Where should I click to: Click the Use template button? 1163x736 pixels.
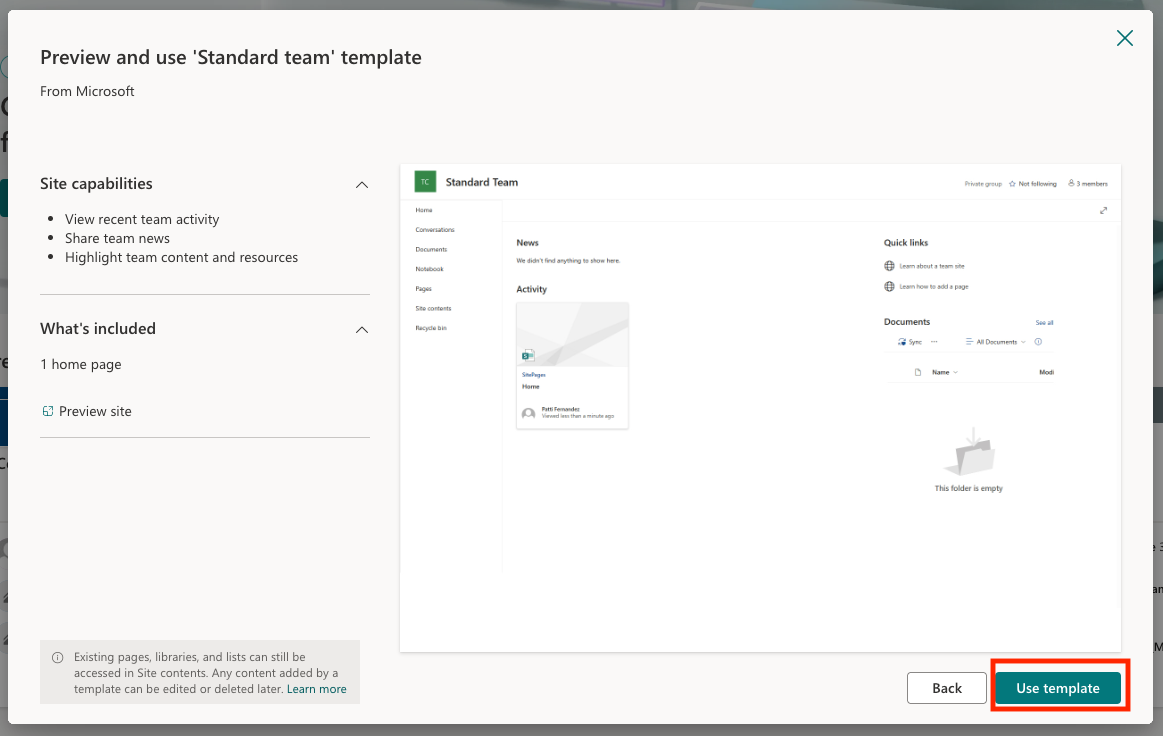coord(1057,688)
